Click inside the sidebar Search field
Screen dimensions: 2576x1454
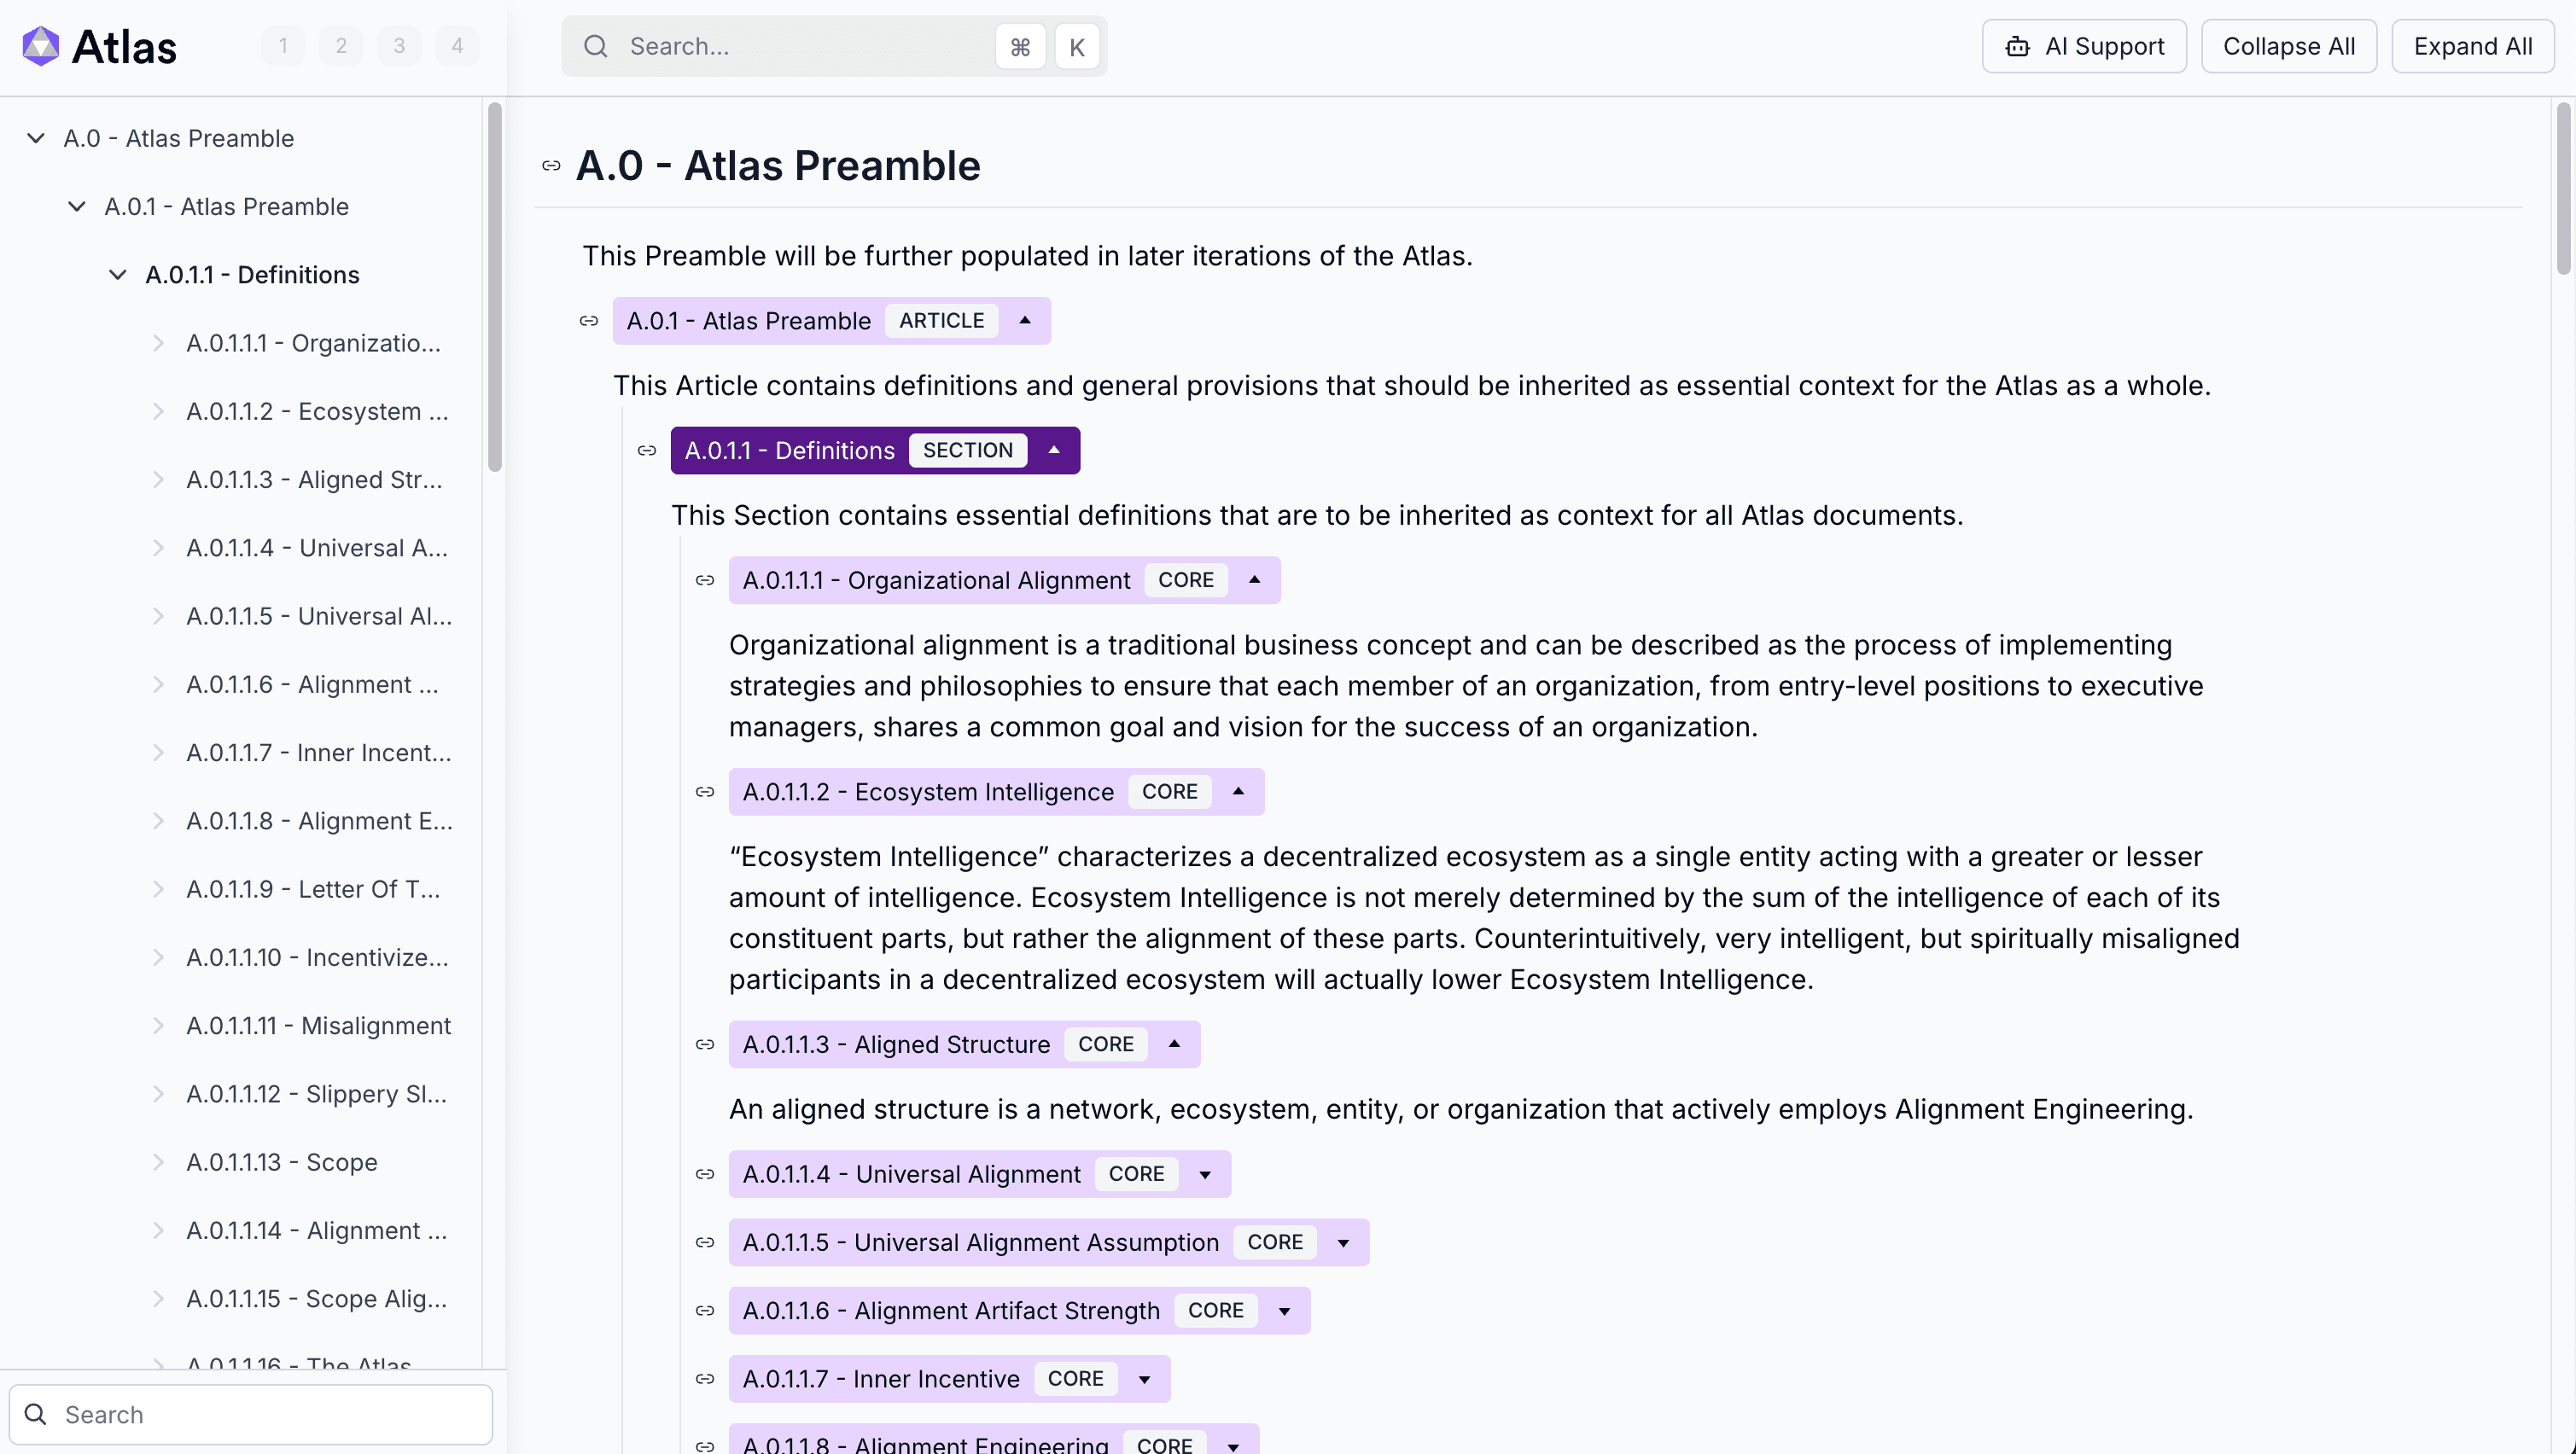point(250,1414)
